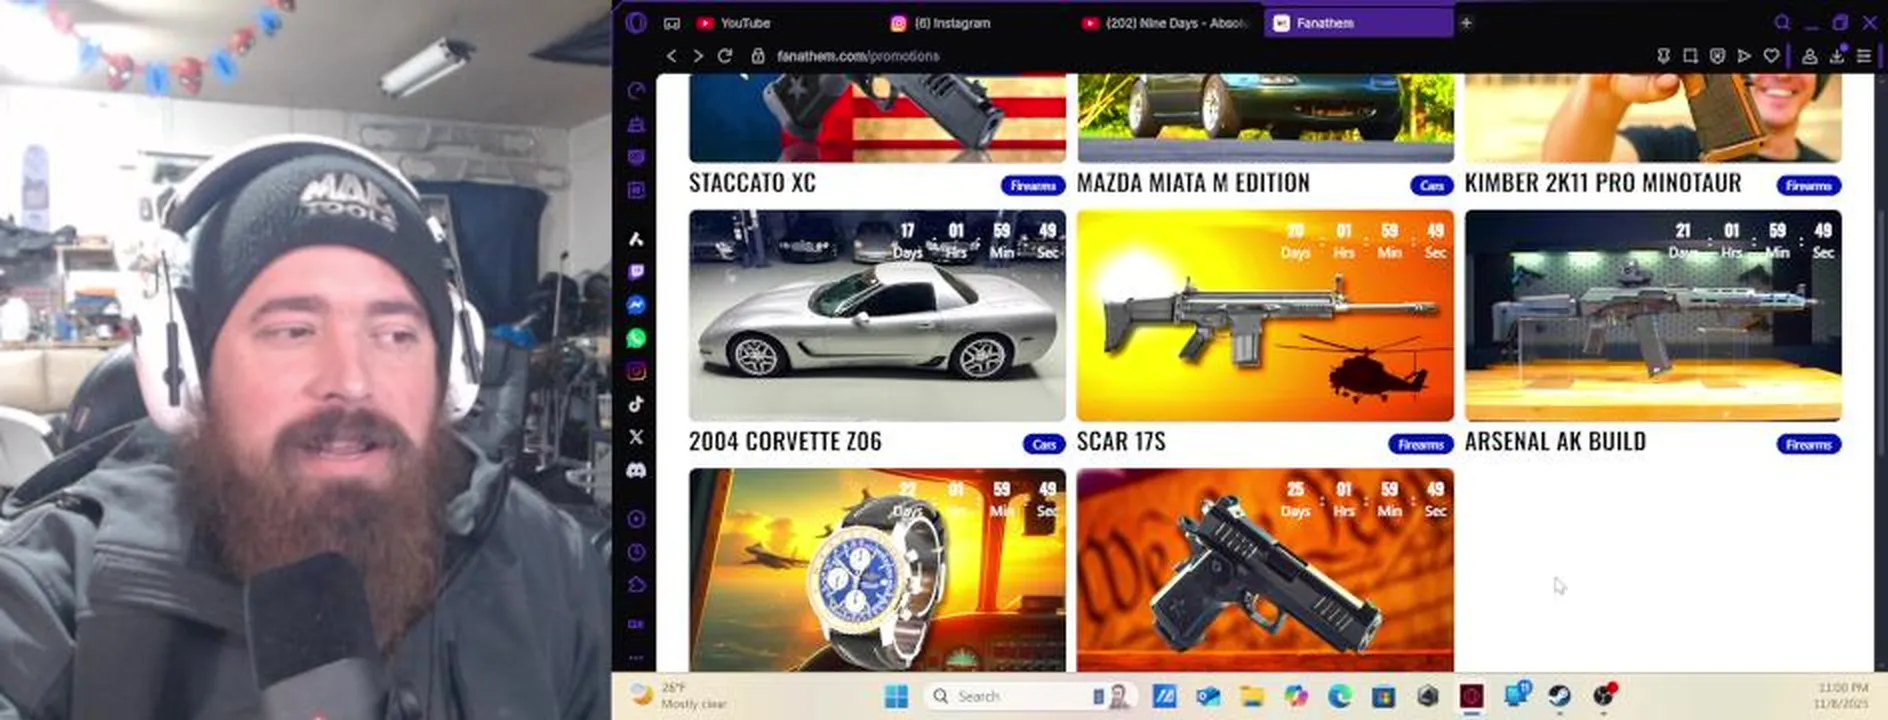Open GX Cleaner in the sidebar
The image size is (1888, 720).
(x=636, y=125)
